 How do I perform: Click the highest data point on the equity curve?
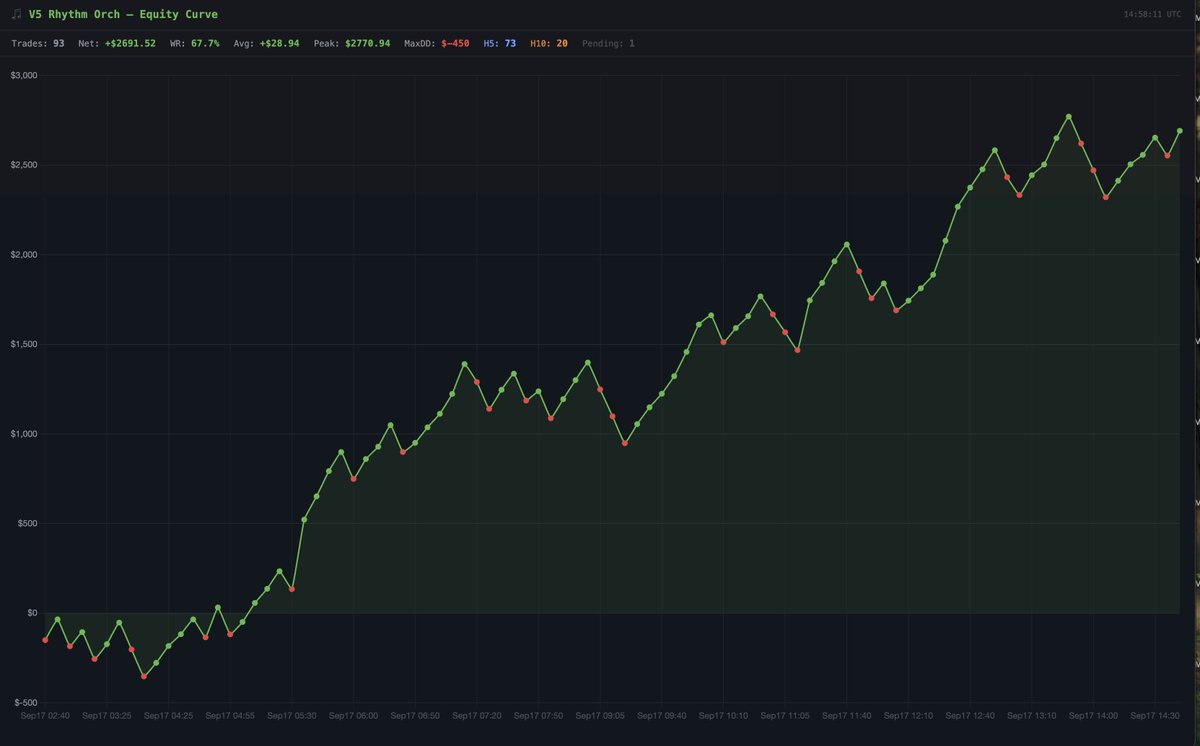click(x=1069, y=116)
